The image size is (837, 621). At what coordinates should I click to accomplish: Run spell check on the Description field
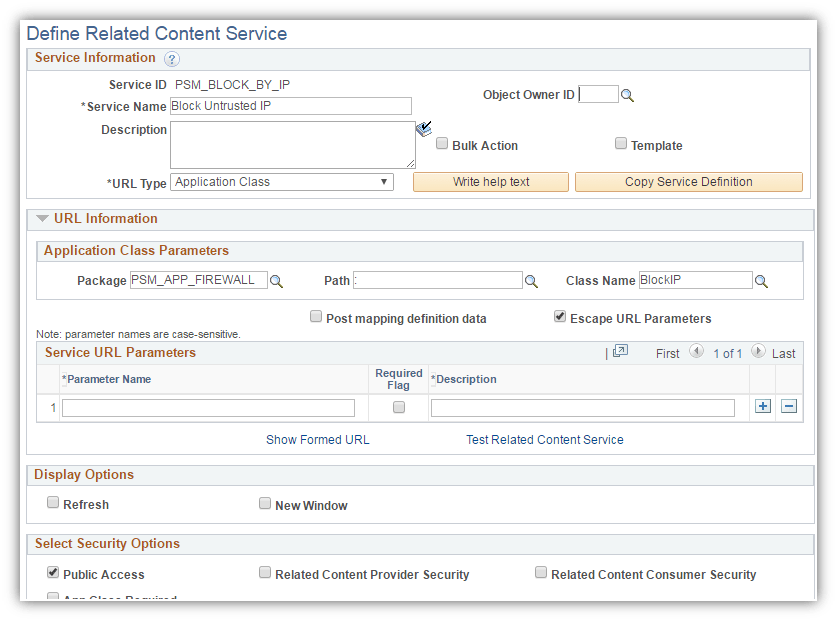tap(423, 129)
